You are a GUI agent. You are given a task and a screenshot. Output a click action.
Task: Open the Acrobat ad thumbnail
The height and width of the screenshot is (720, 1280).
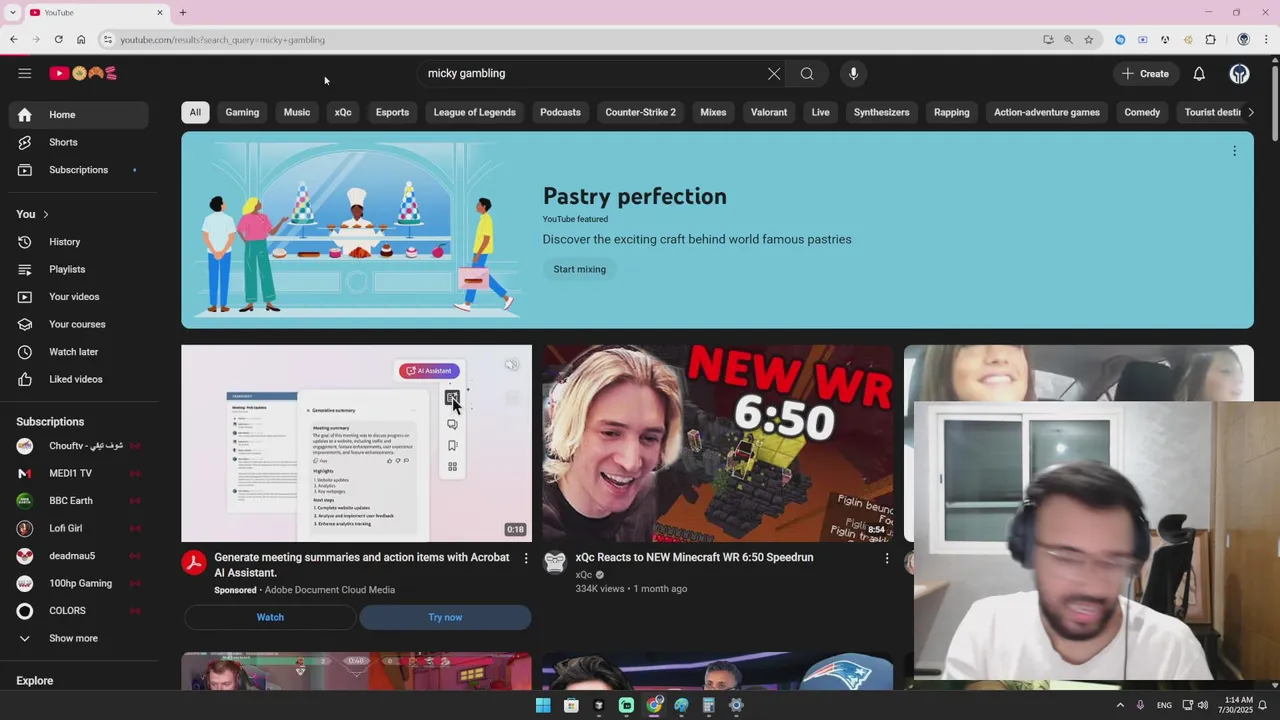click(x=356, y=443)
